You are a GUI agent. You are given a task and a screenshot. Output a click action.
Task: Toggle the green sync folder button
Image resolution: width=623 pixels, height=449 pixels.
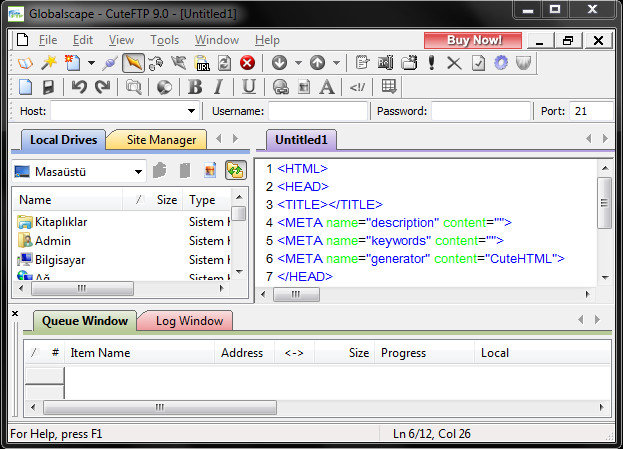click(x=236, y=171)
